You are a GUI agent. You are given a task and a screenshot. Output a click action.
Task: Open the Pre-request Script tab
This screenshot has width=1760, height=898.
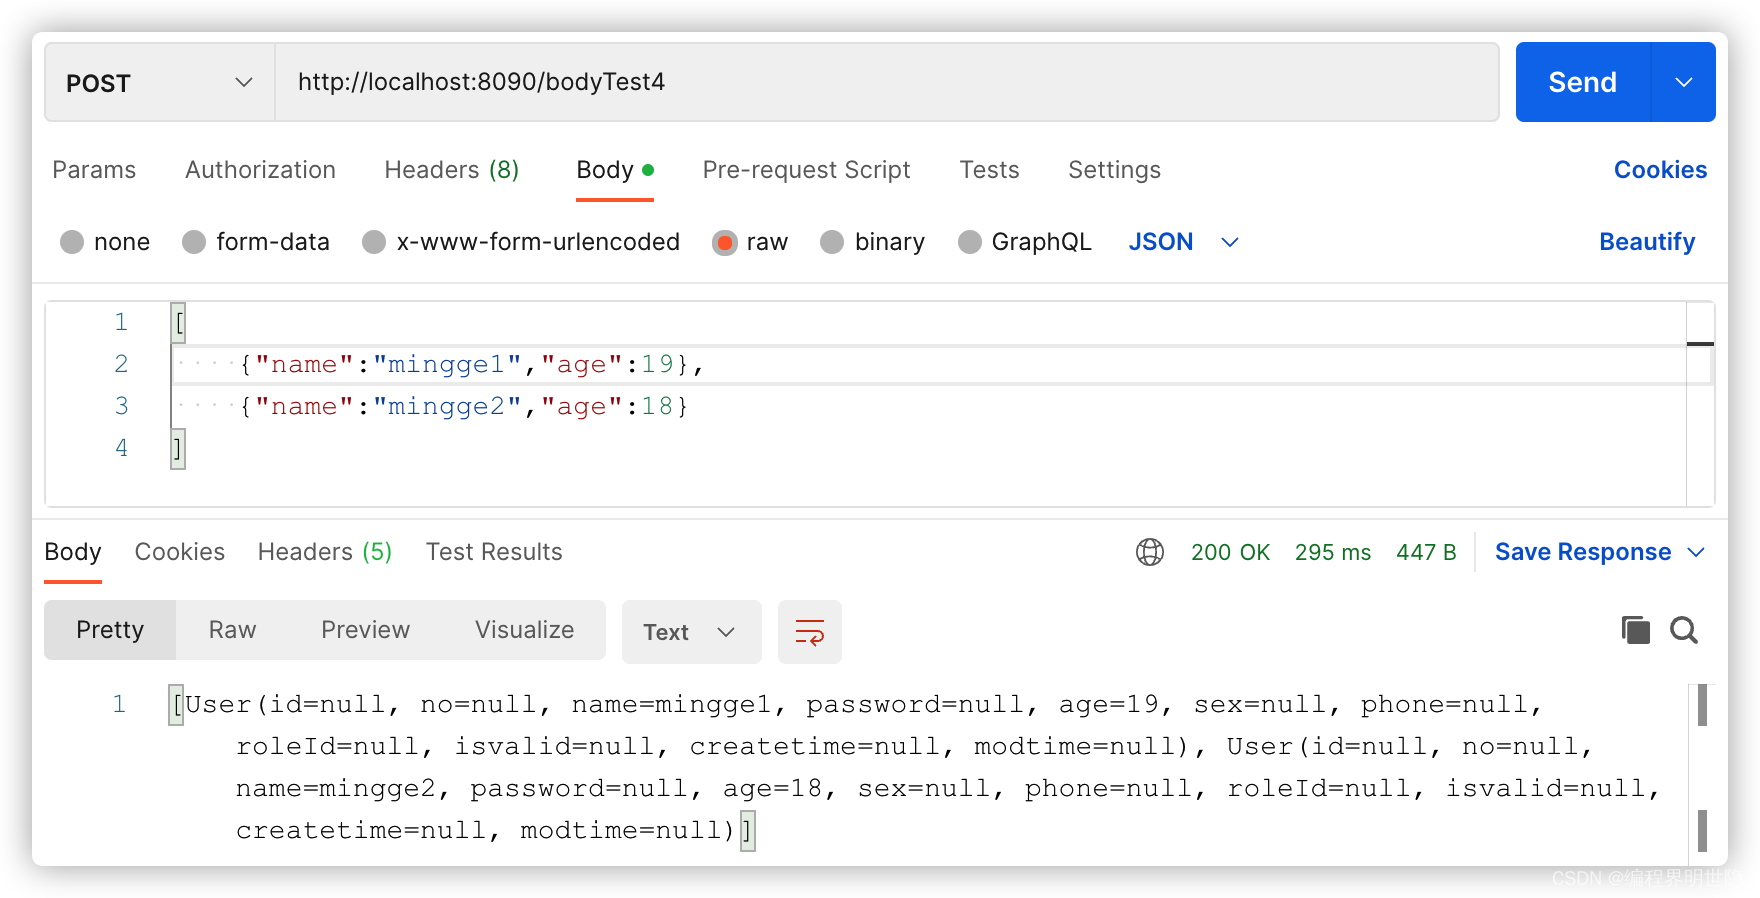click(x=806, y=170)
